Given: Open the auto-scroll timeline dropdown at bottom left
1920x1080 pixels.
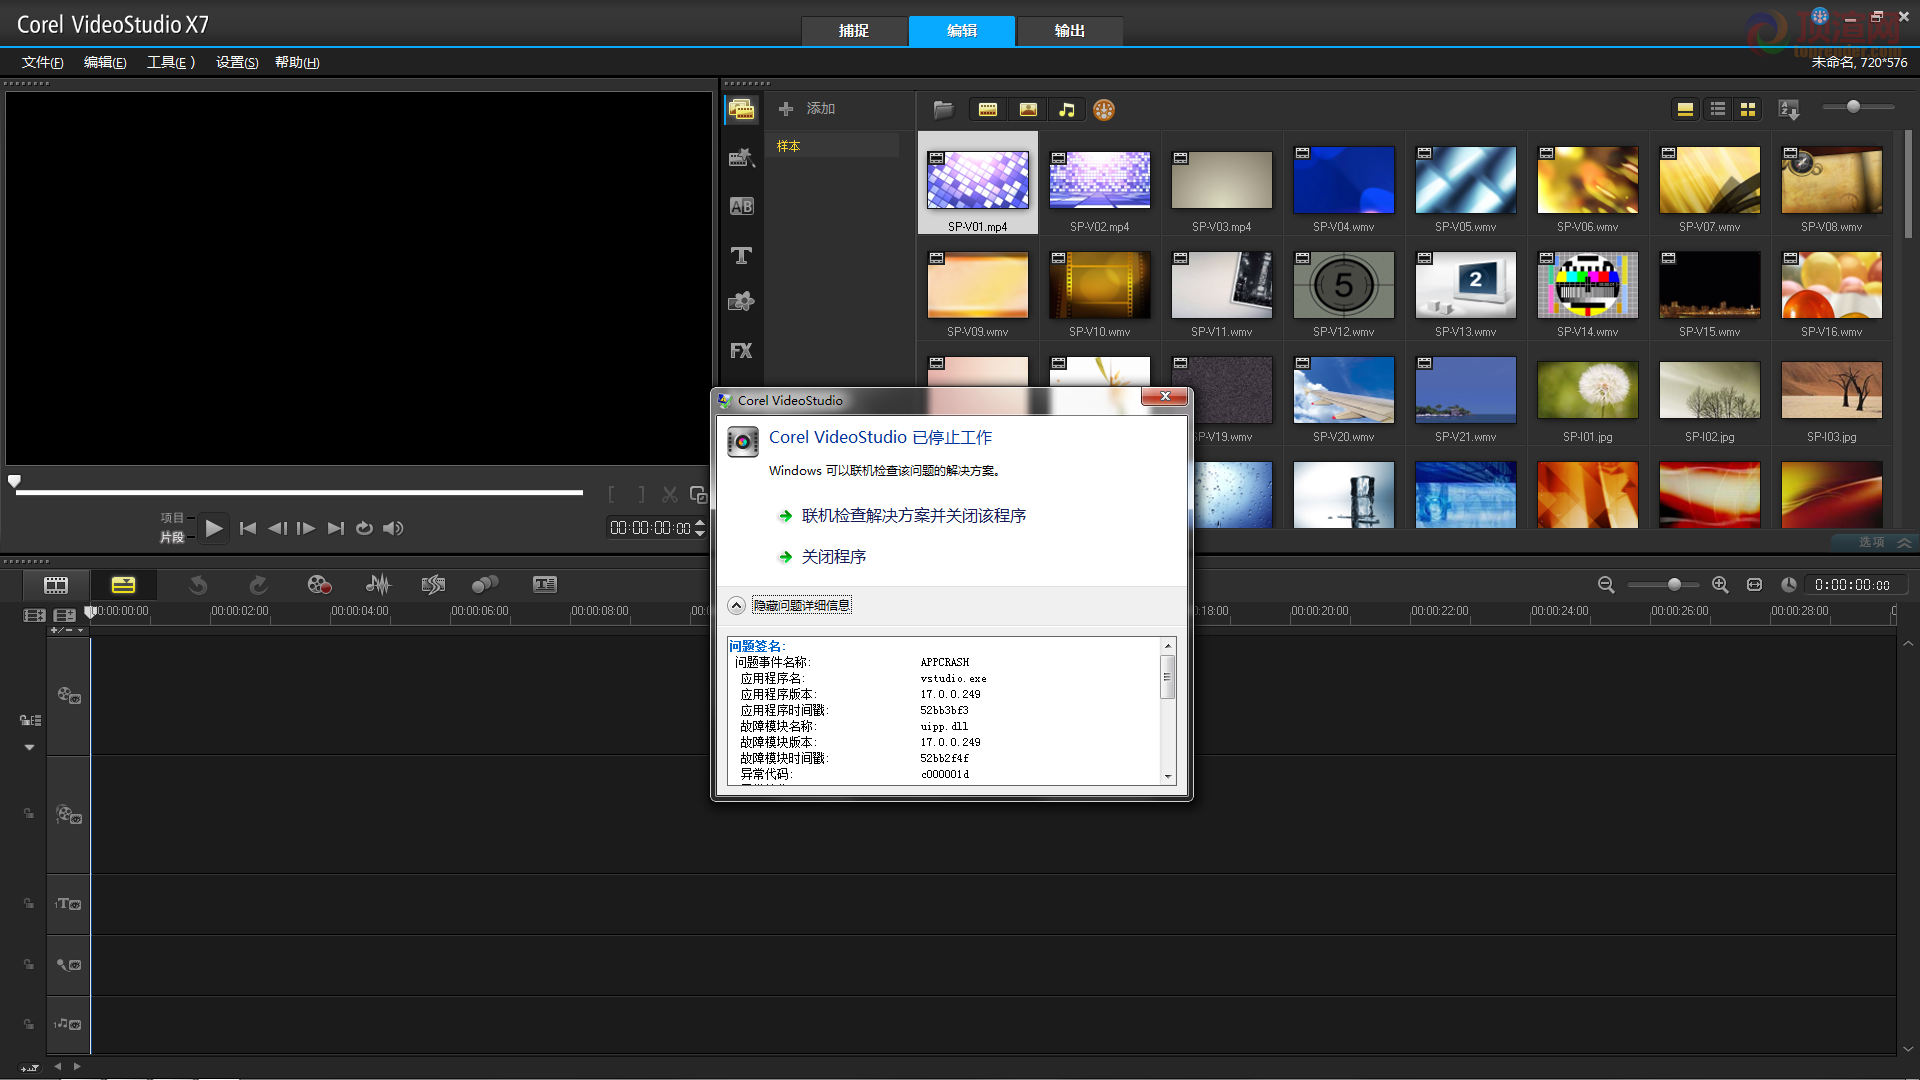Looking at the screenshot, I should (x=29, y=1067).
